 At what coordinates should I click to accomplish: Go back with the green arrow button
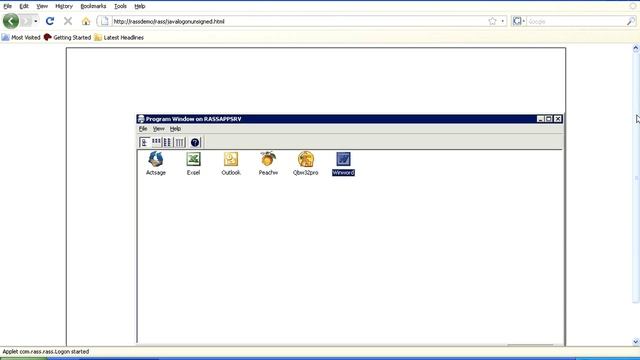pyautogui.click(x=11, y=21)
